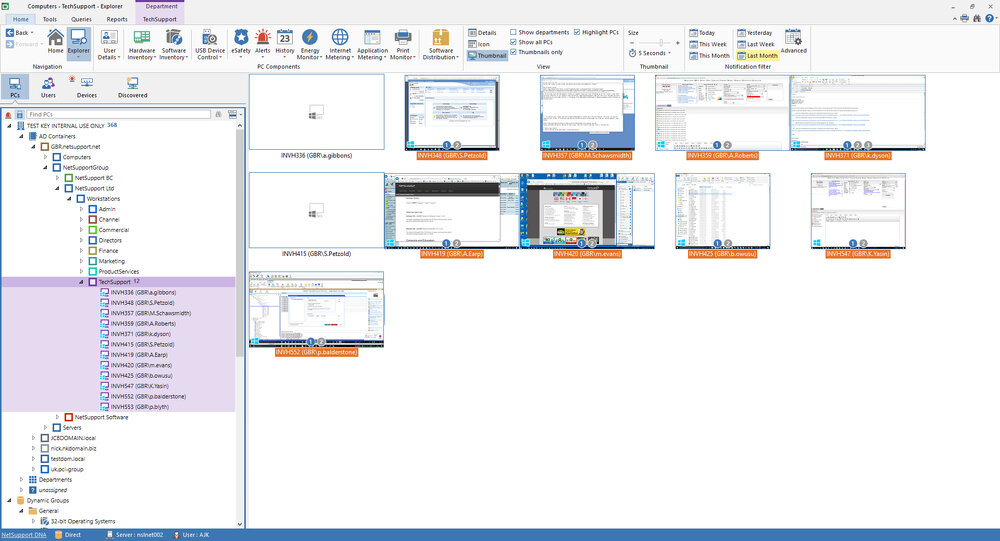
Task: Open USB Device Control
Action: click(210, 45)
